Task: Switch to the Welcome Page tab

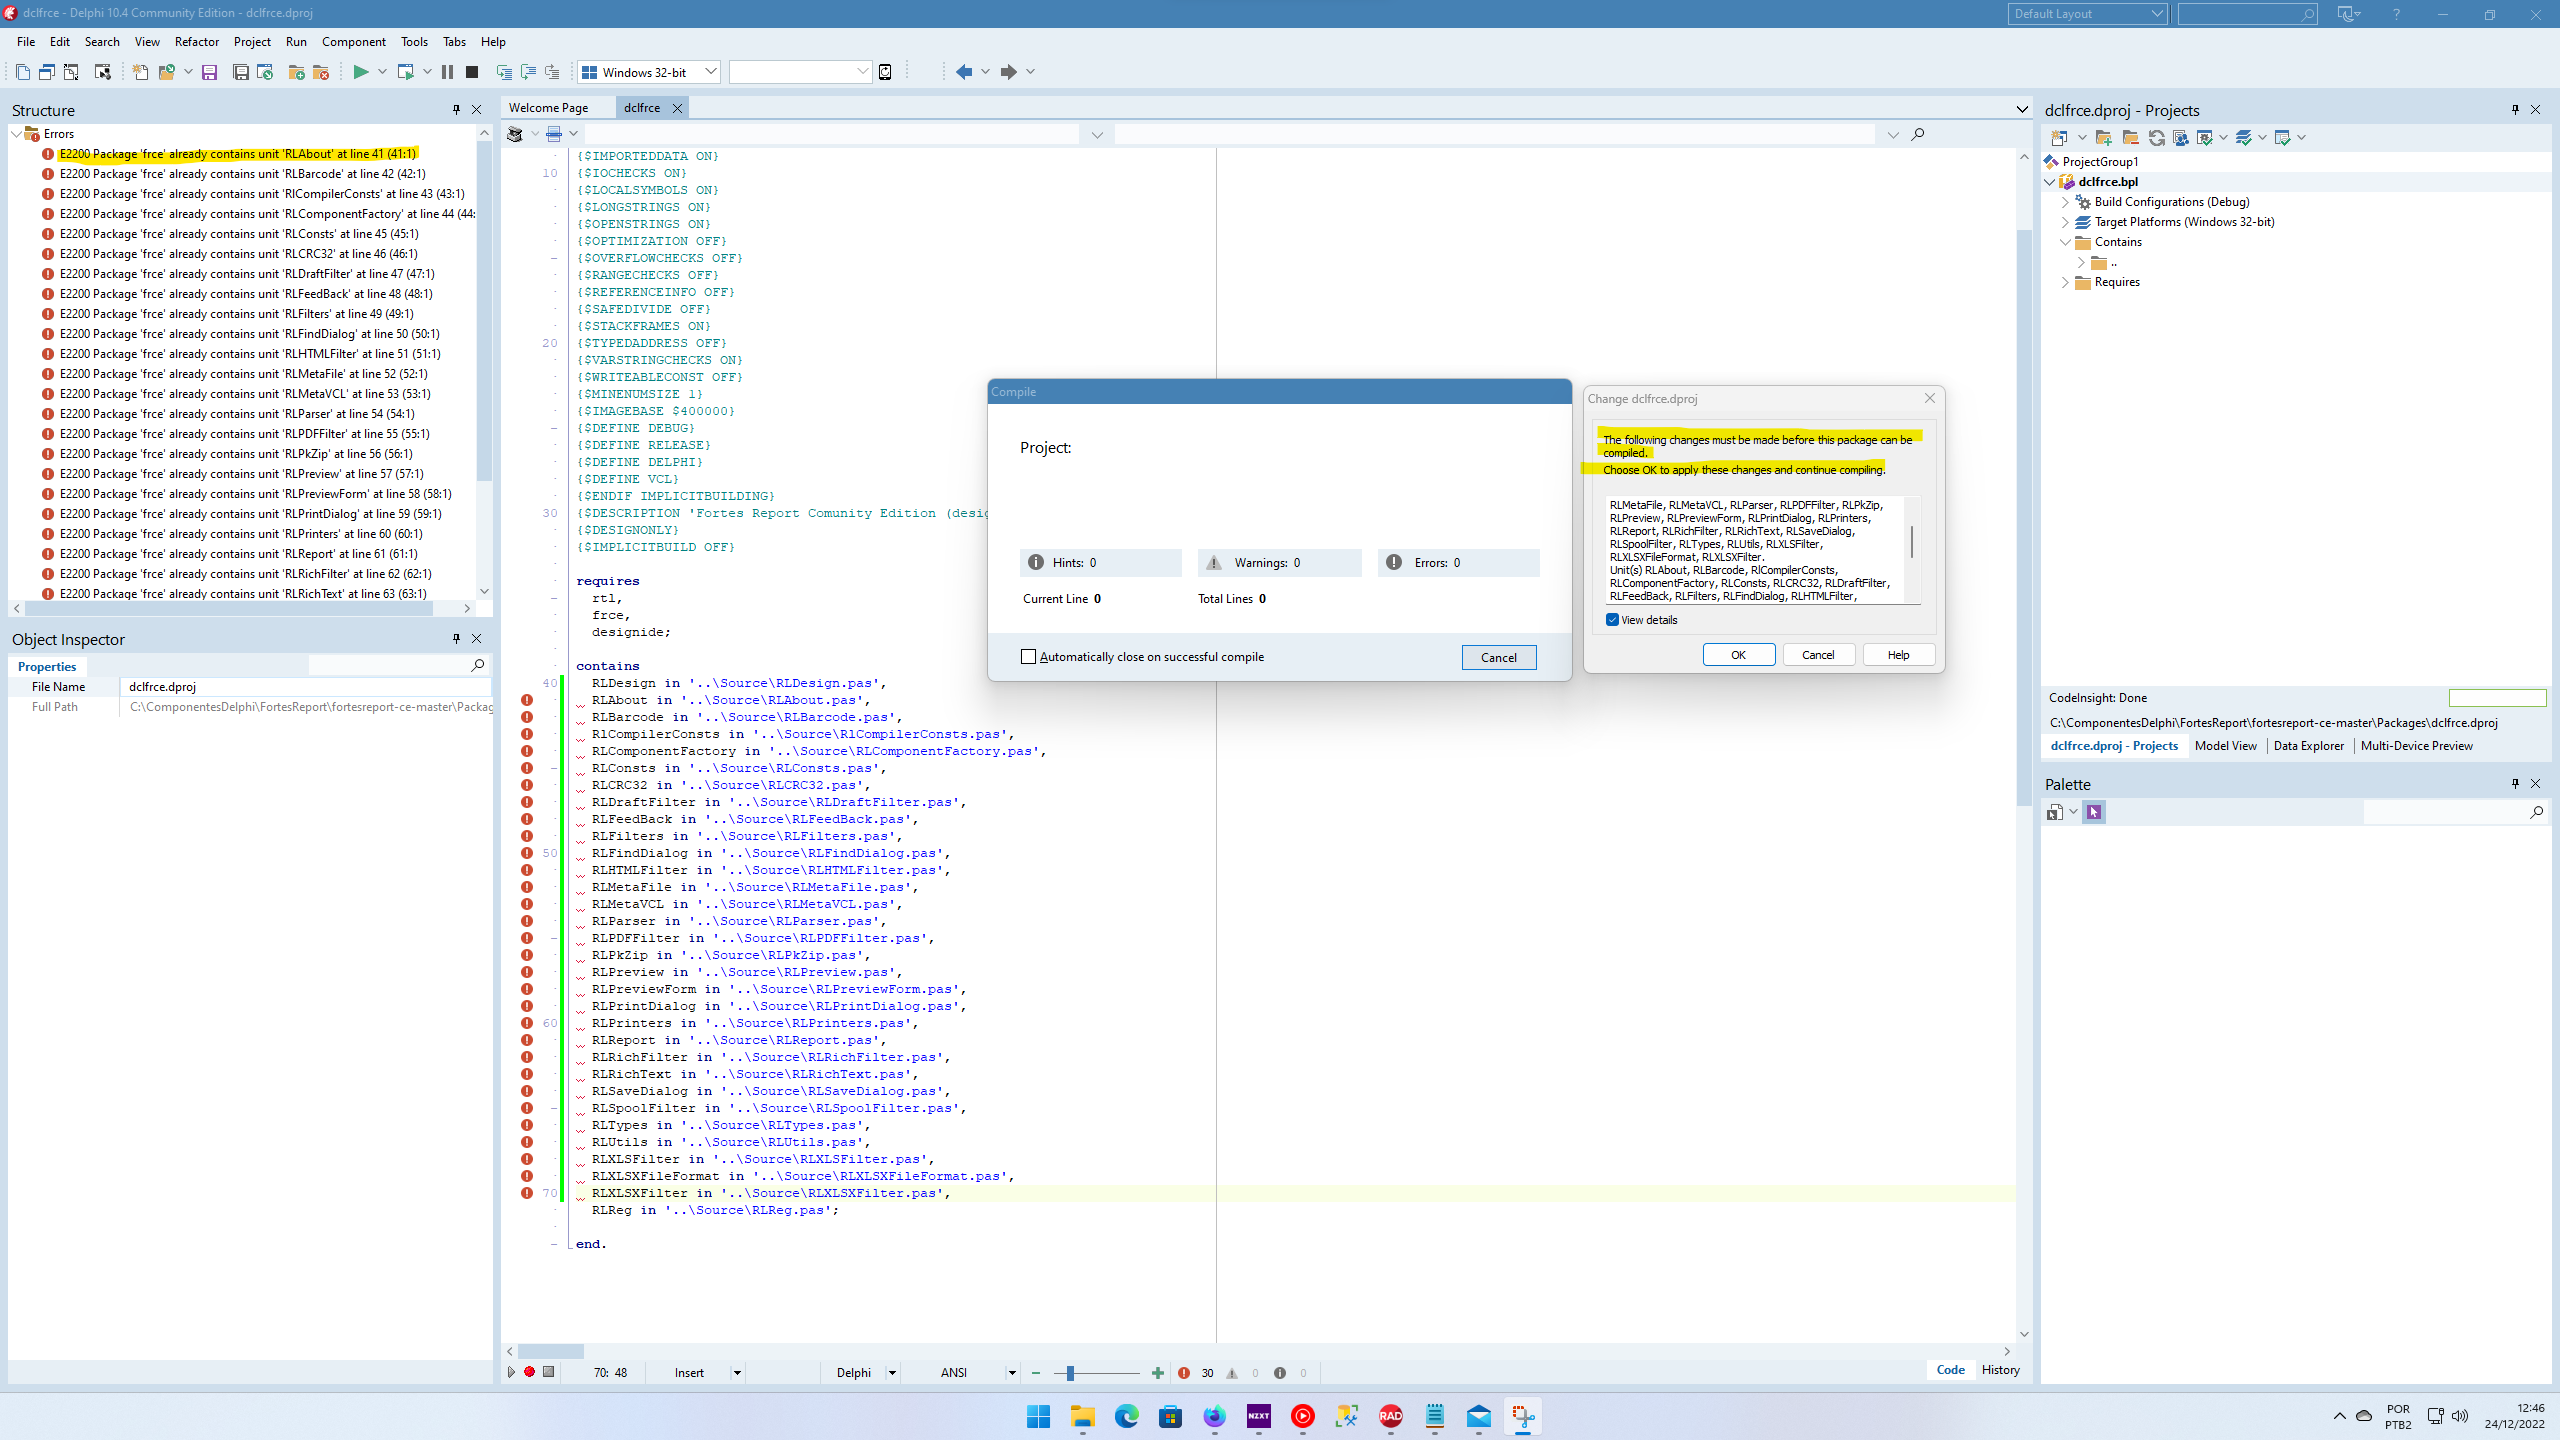Action: (x=548, y=107)
